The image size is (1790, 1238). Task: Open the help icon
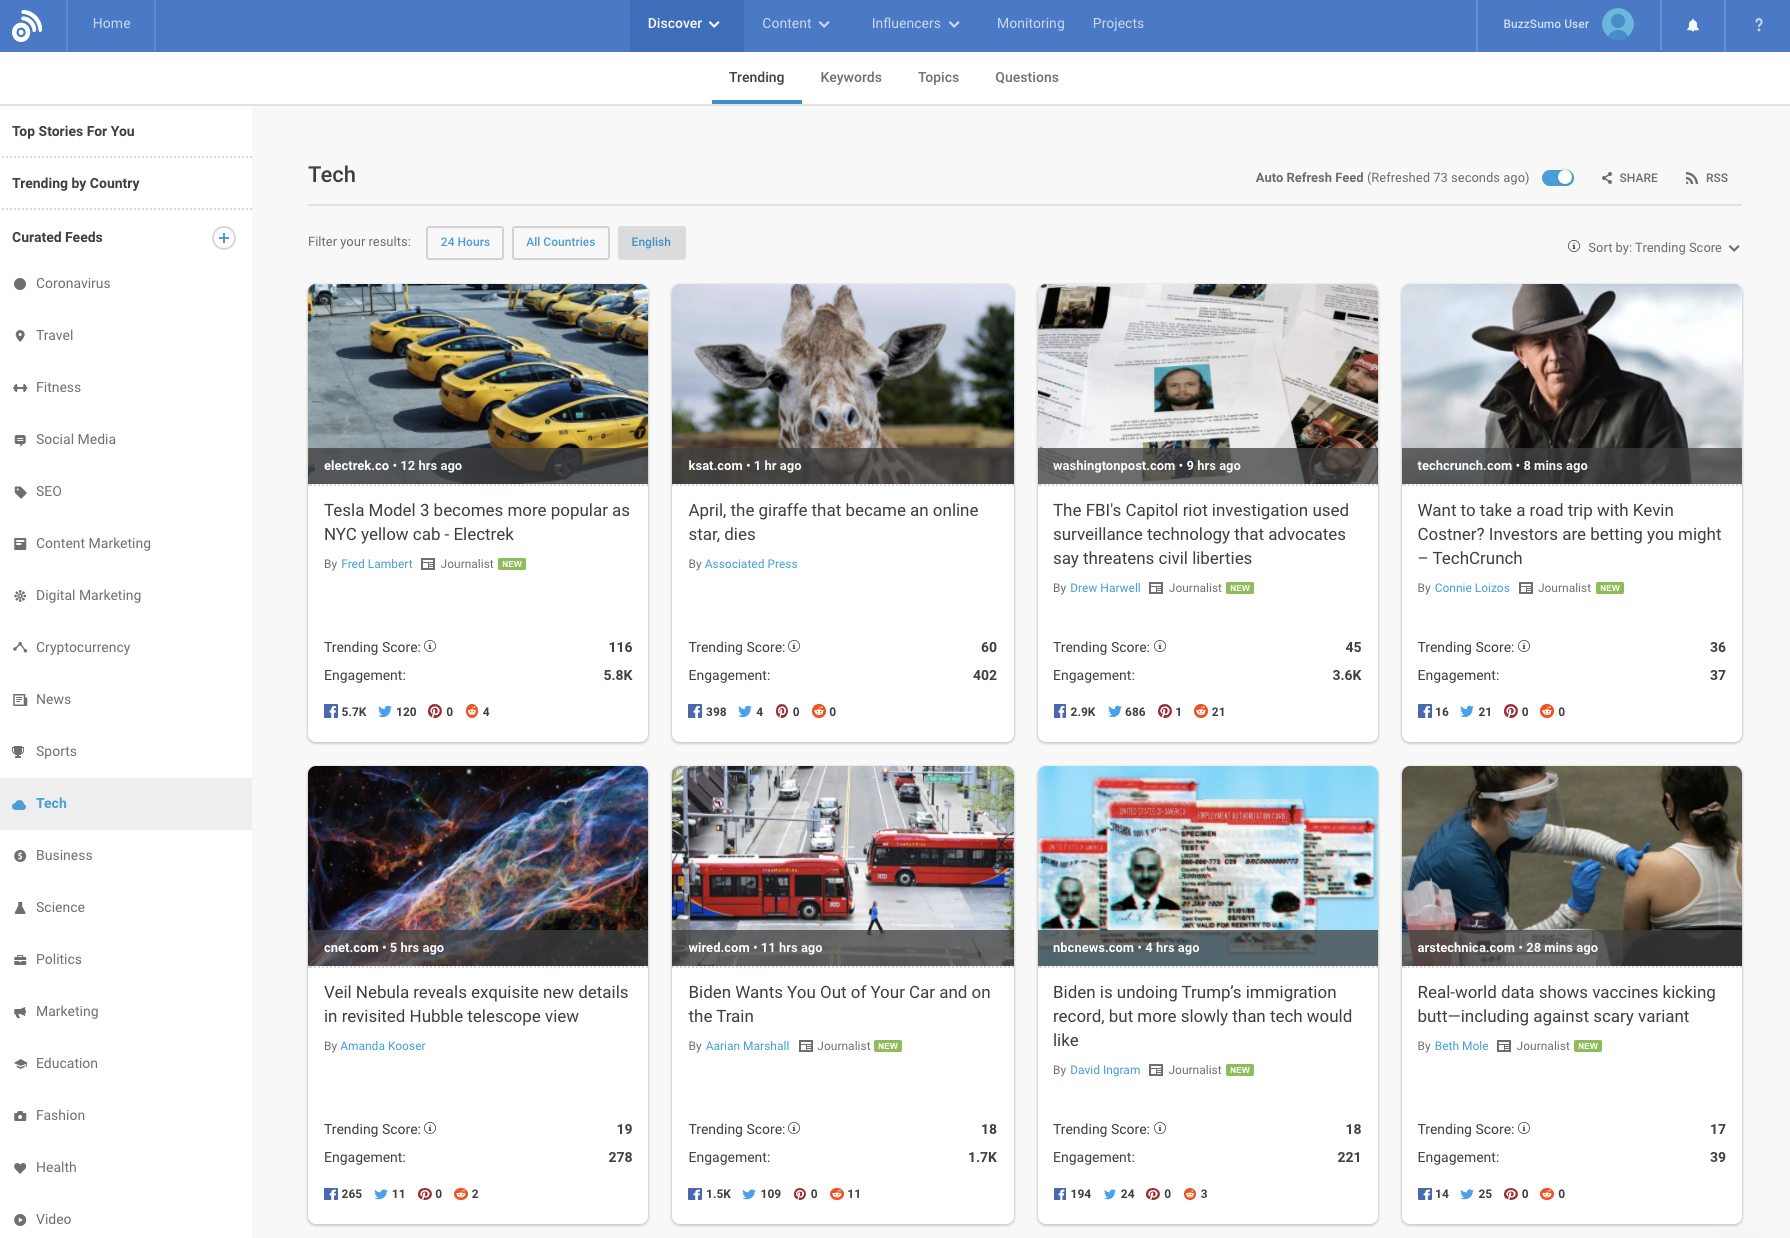coord(1757,24)
